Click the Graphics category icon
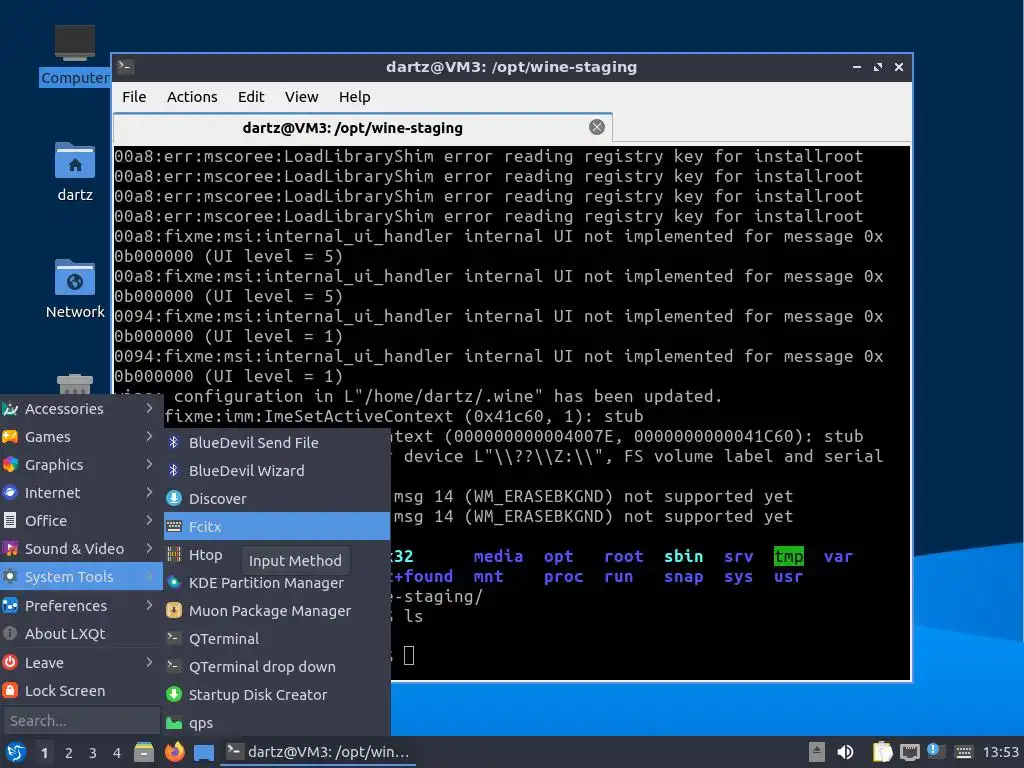1024x768 pixels. coord(10,464)
